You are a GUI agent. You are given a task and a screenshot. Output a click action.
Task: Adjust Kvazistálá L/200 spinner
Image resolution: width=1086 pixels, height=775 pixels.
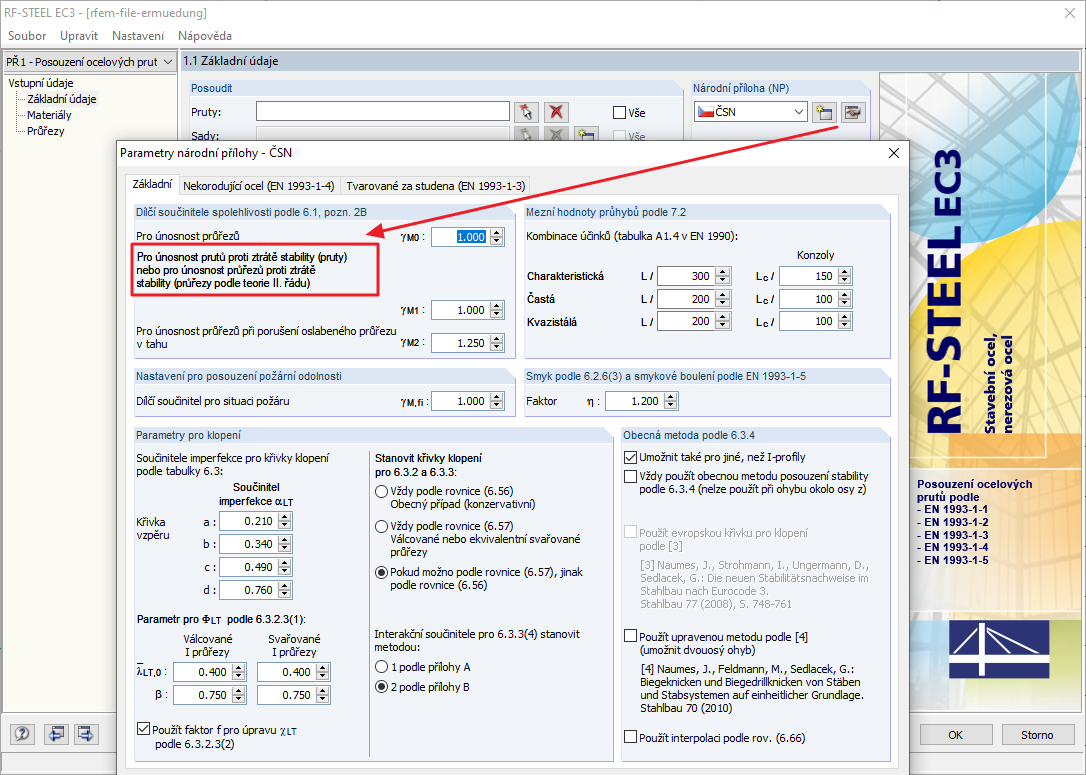[723, 321]
